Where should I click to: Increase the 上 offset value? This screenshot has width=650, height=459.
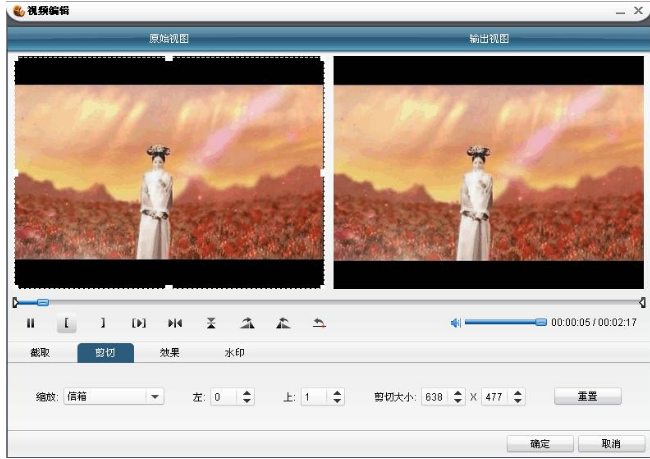click(x=337, y=393)
